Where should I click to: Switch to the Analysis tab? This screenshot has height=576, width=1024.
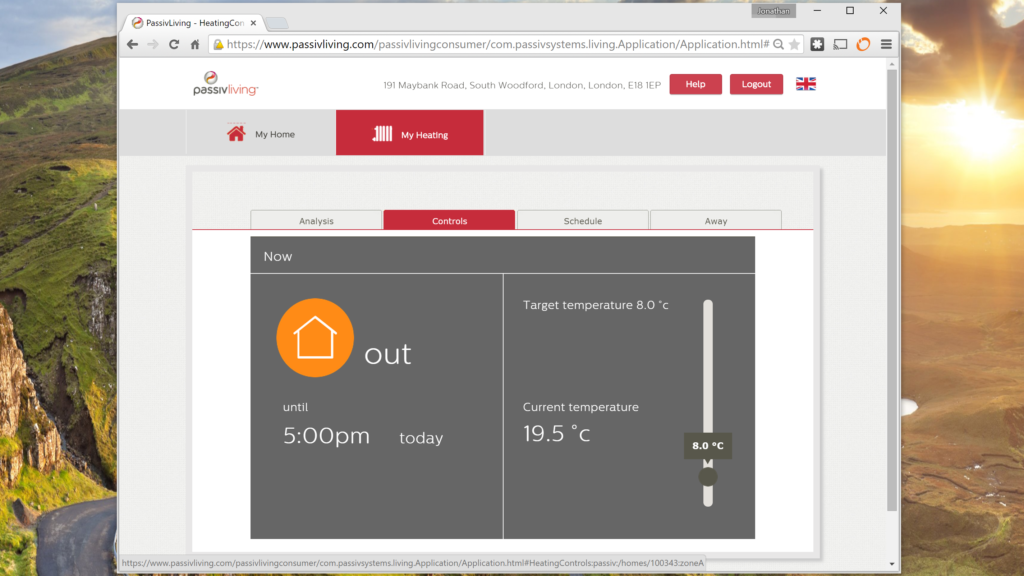316,219
